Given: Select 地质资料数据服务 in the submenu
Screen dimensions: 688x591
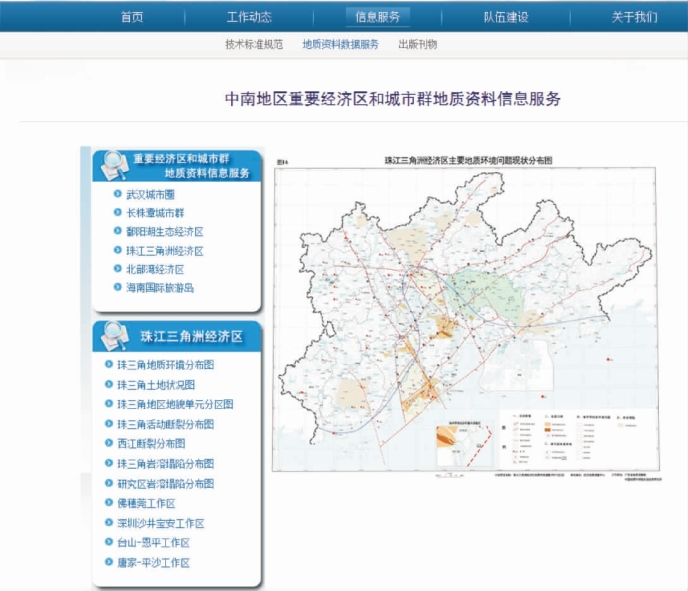Looking at the screenshot, I should 340,45.
